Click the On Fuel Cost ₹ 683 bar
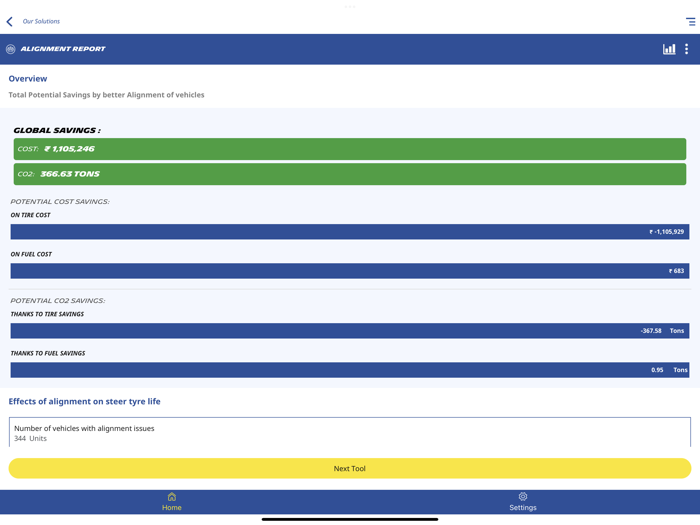Viewport: 700px width, 525px height. click(x=350, y=271)
